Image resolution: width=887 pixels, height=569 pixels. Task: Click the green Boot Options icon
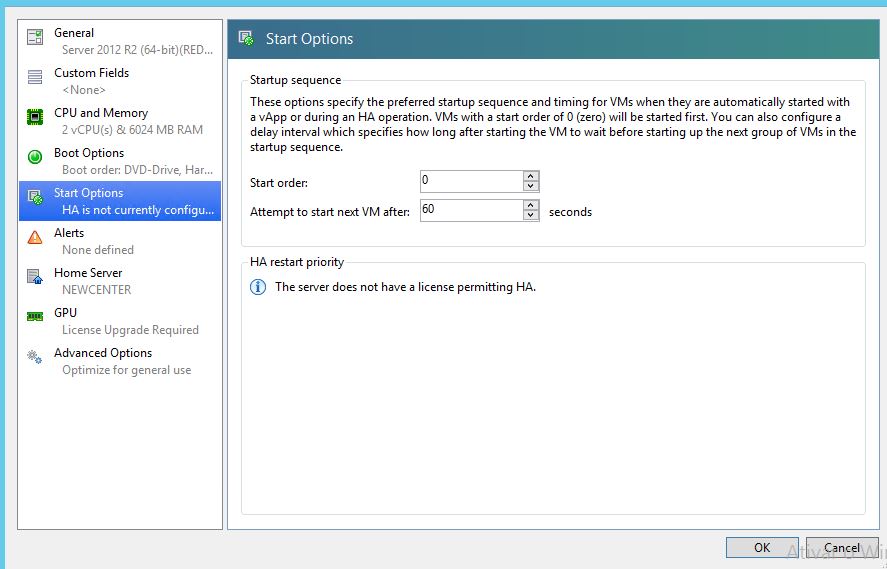(35, 157)
